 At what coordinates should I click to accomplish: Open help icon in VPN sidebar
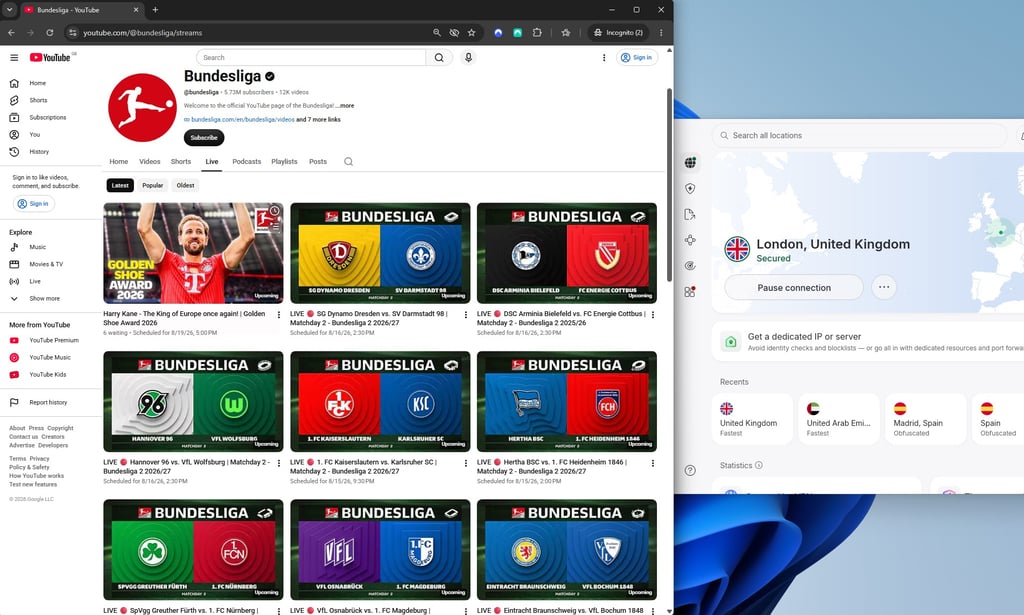690,470
